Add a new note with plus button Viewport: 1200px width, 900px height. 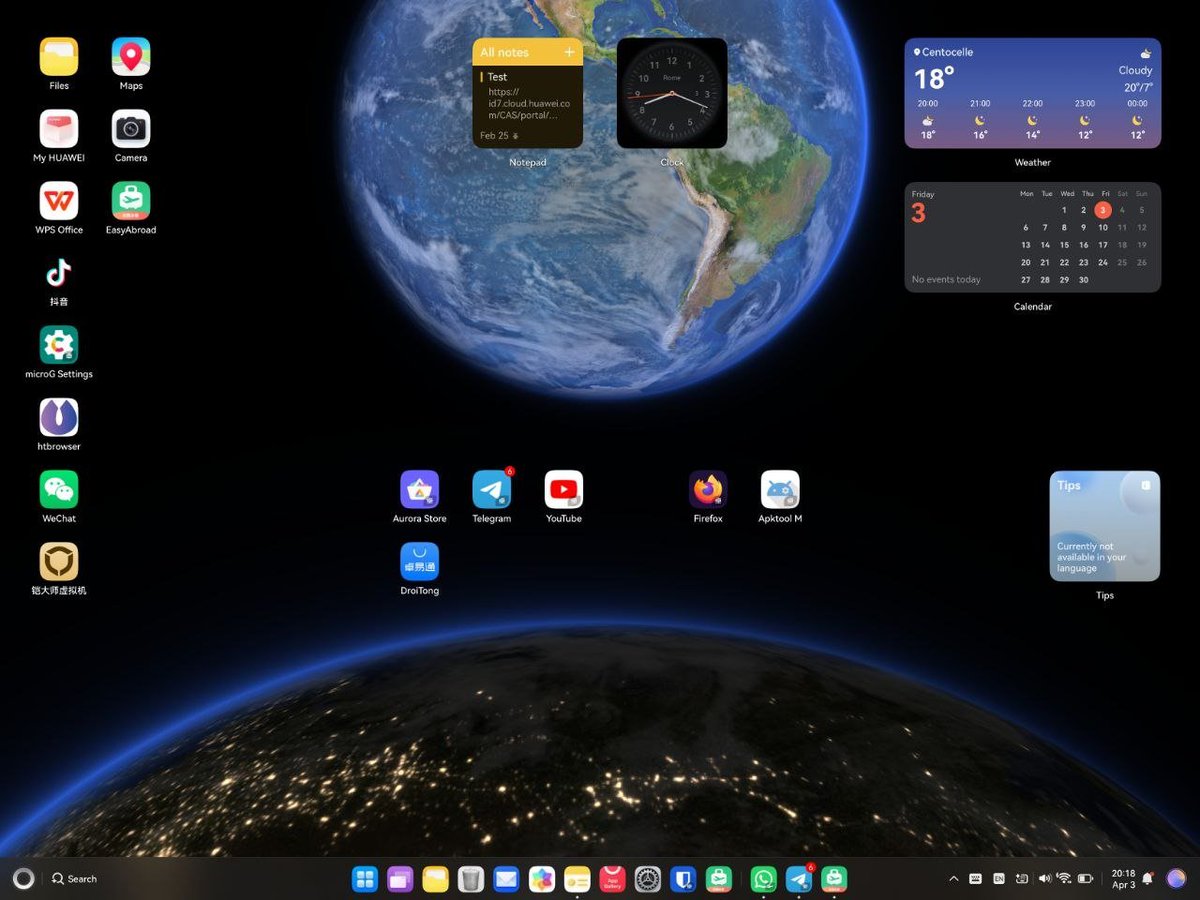(x=570, y=52)
